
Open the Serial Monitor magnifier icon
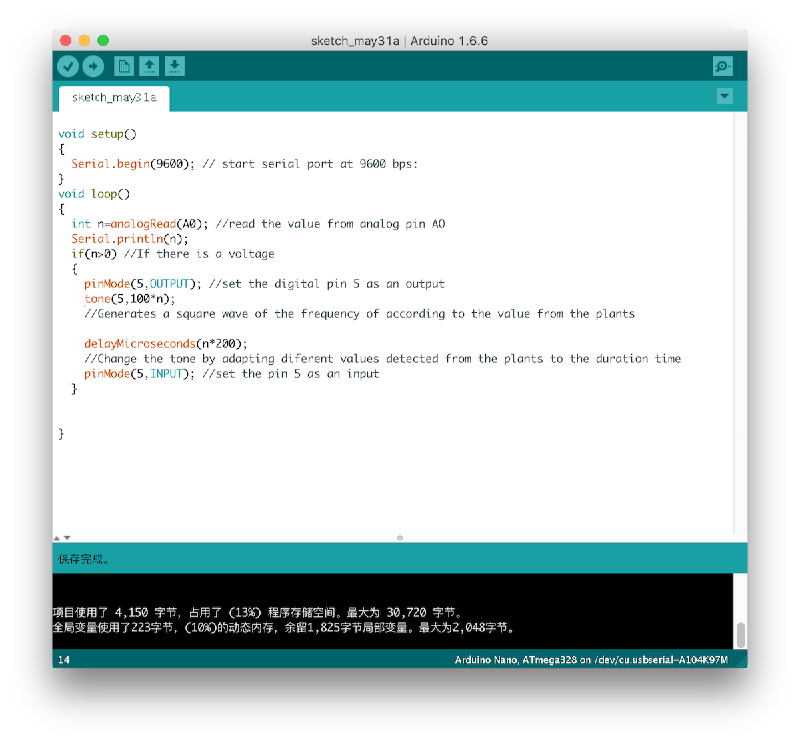coord(722,66)
